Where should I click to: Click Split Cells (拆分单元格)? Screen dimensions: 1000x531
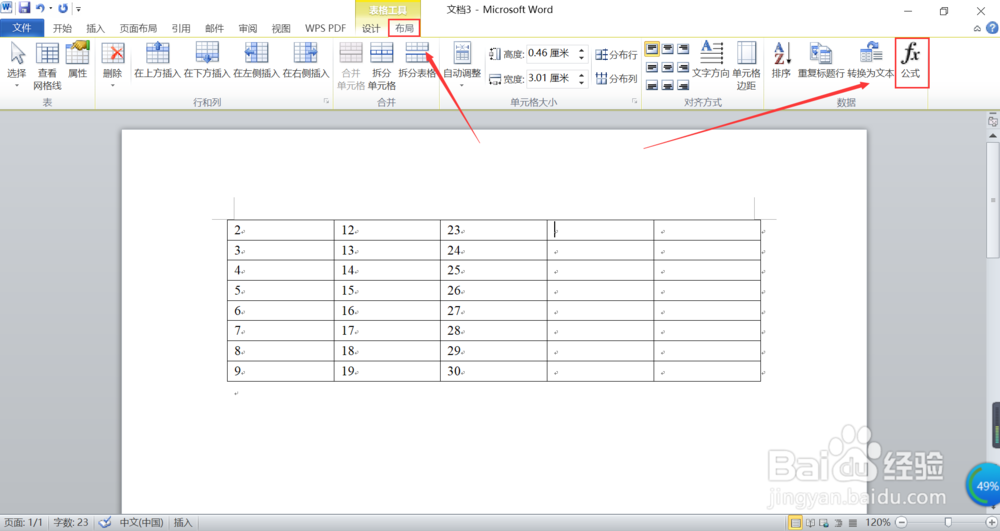pyautogui.click(x=381, y=66)
